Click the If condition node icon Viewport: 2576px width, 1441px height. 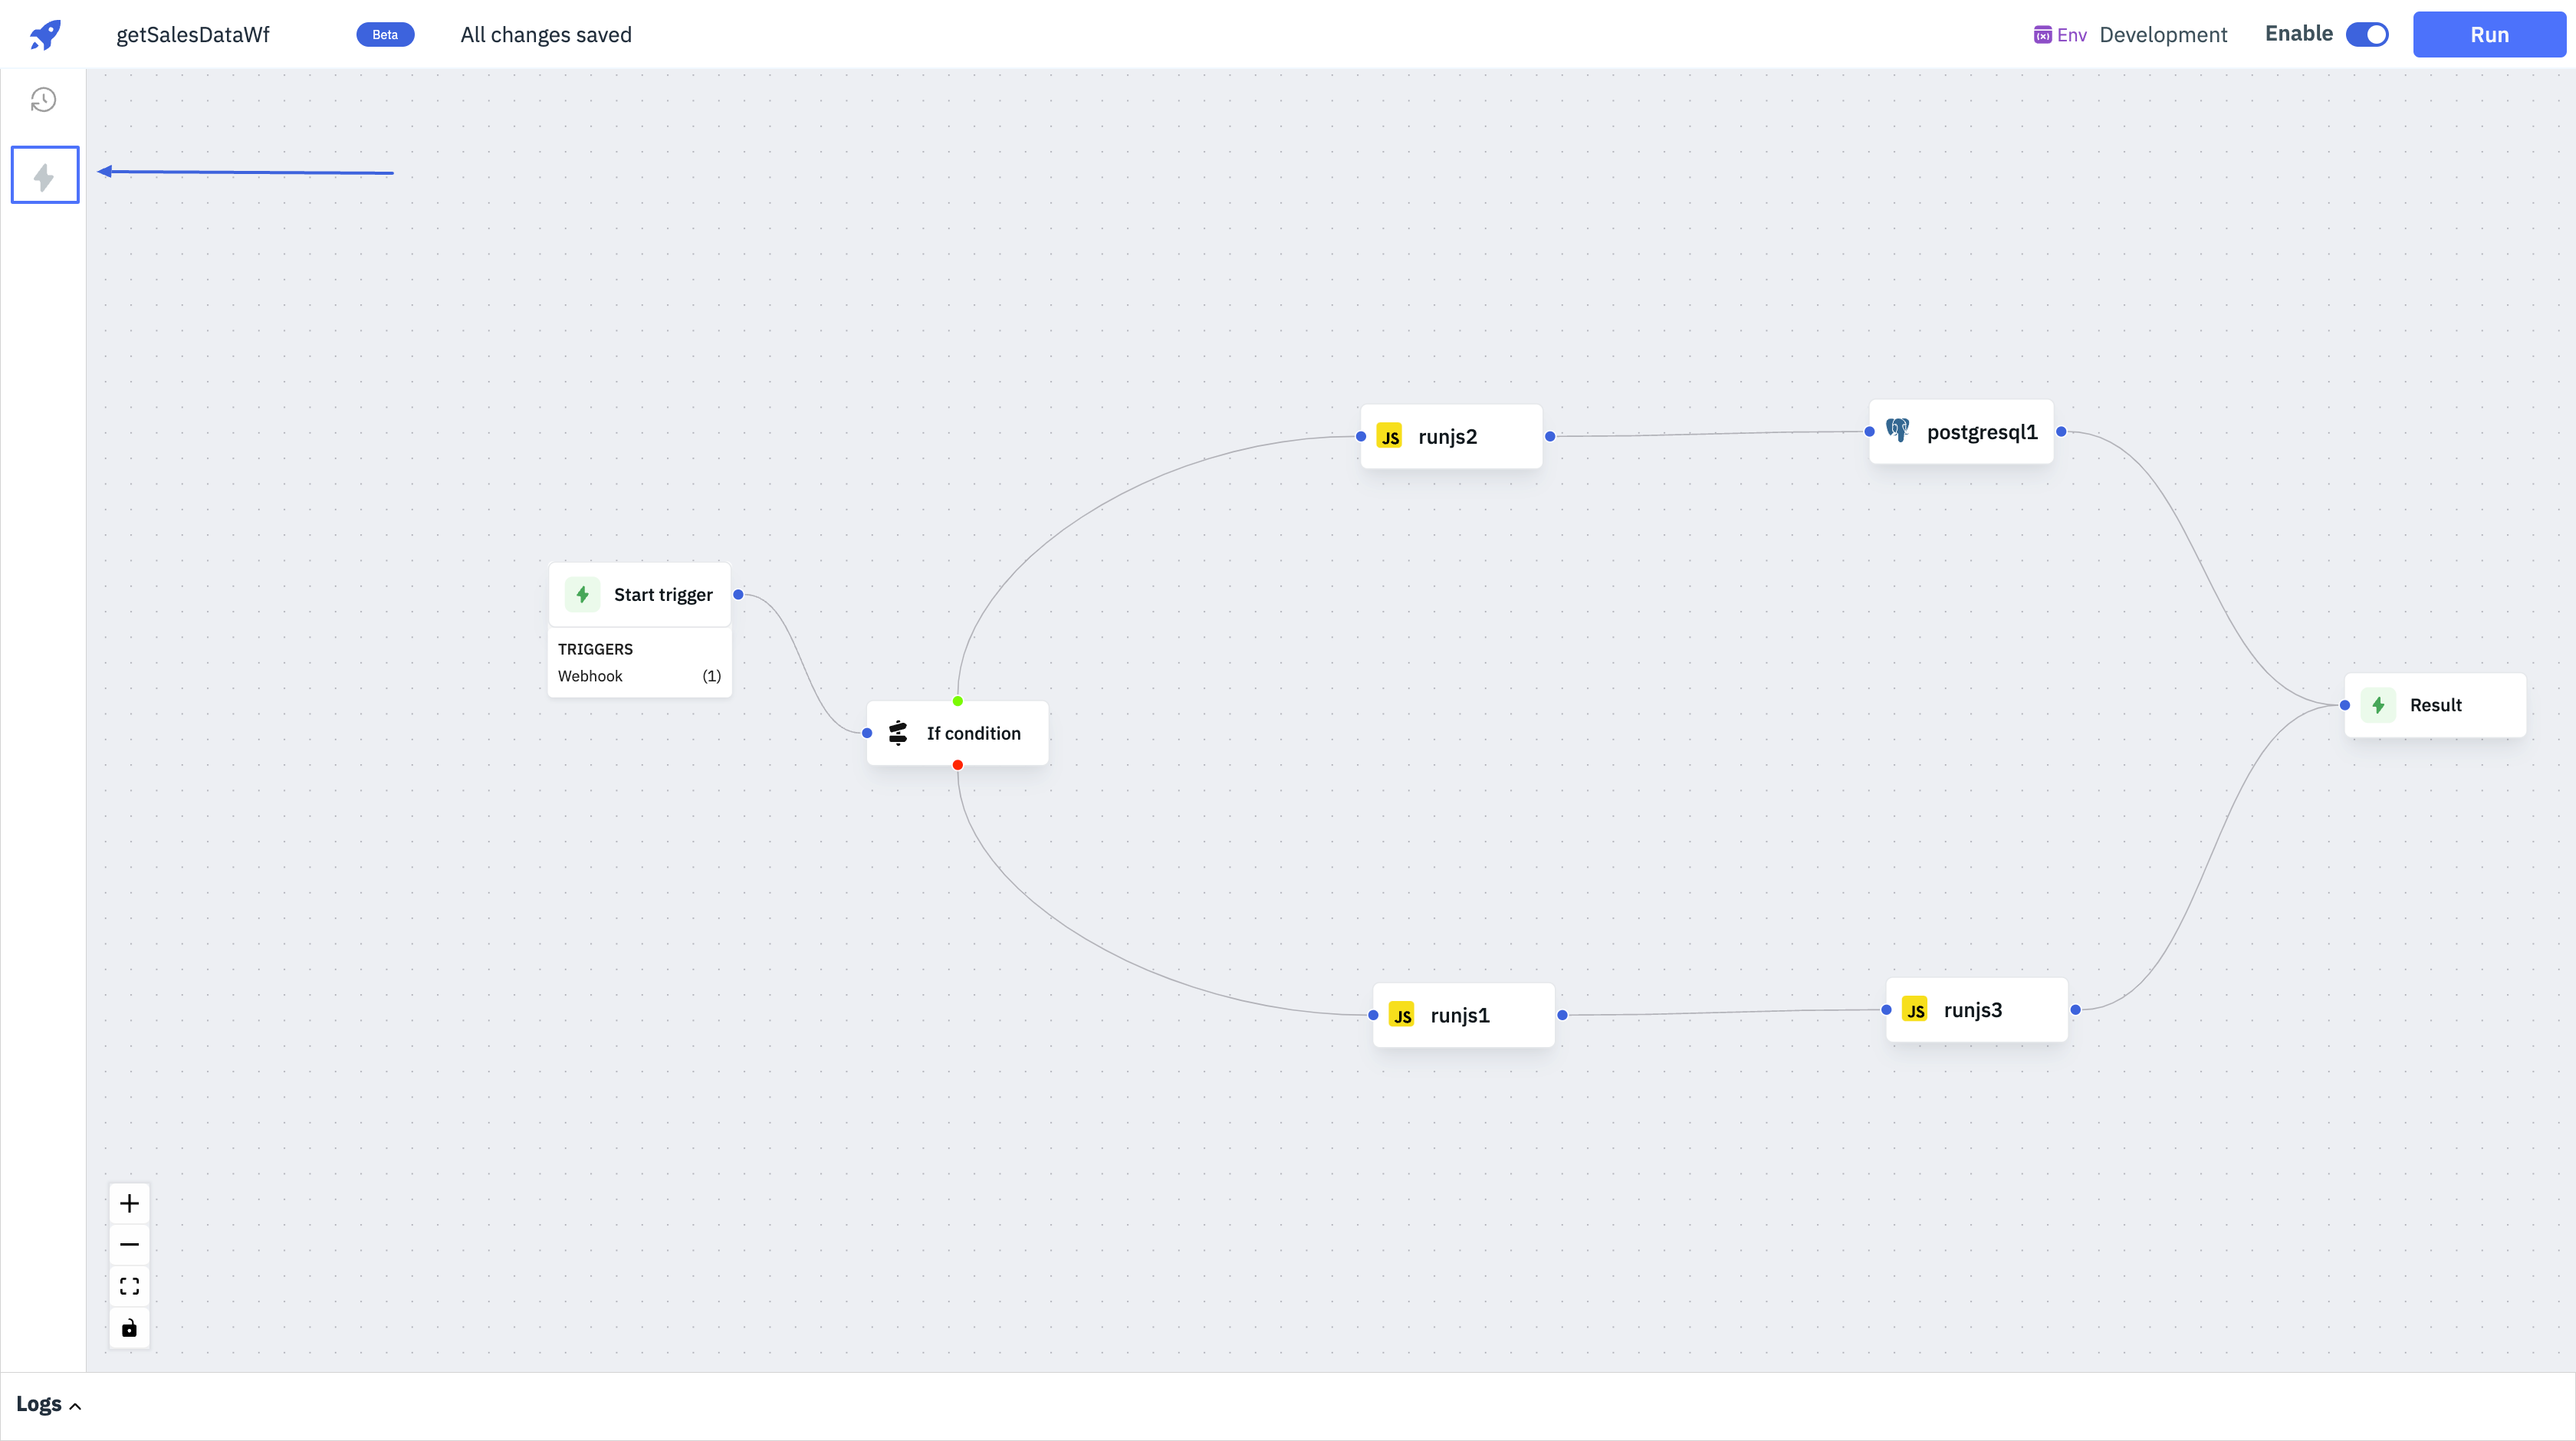pos(899,732)
